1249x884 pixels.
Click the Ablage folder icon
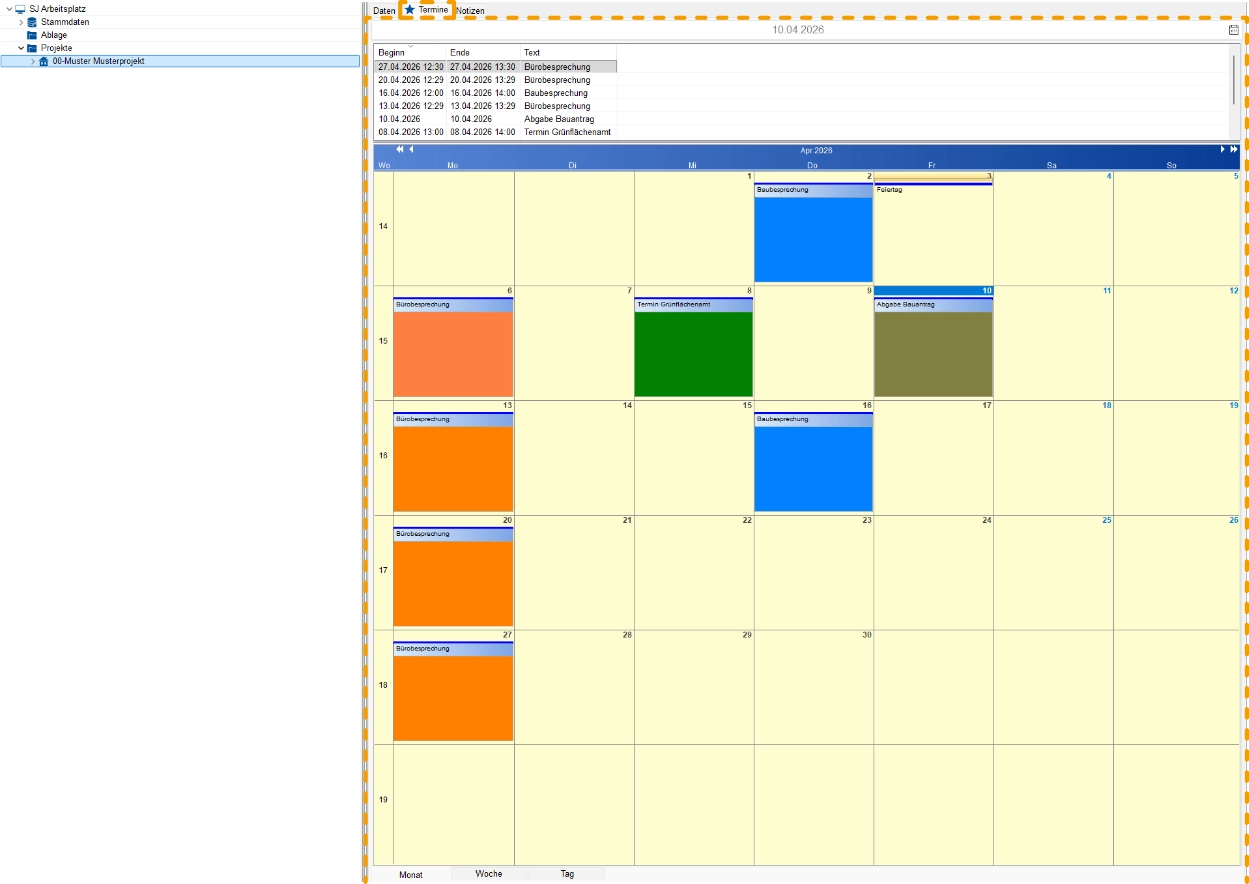point(32,35)
